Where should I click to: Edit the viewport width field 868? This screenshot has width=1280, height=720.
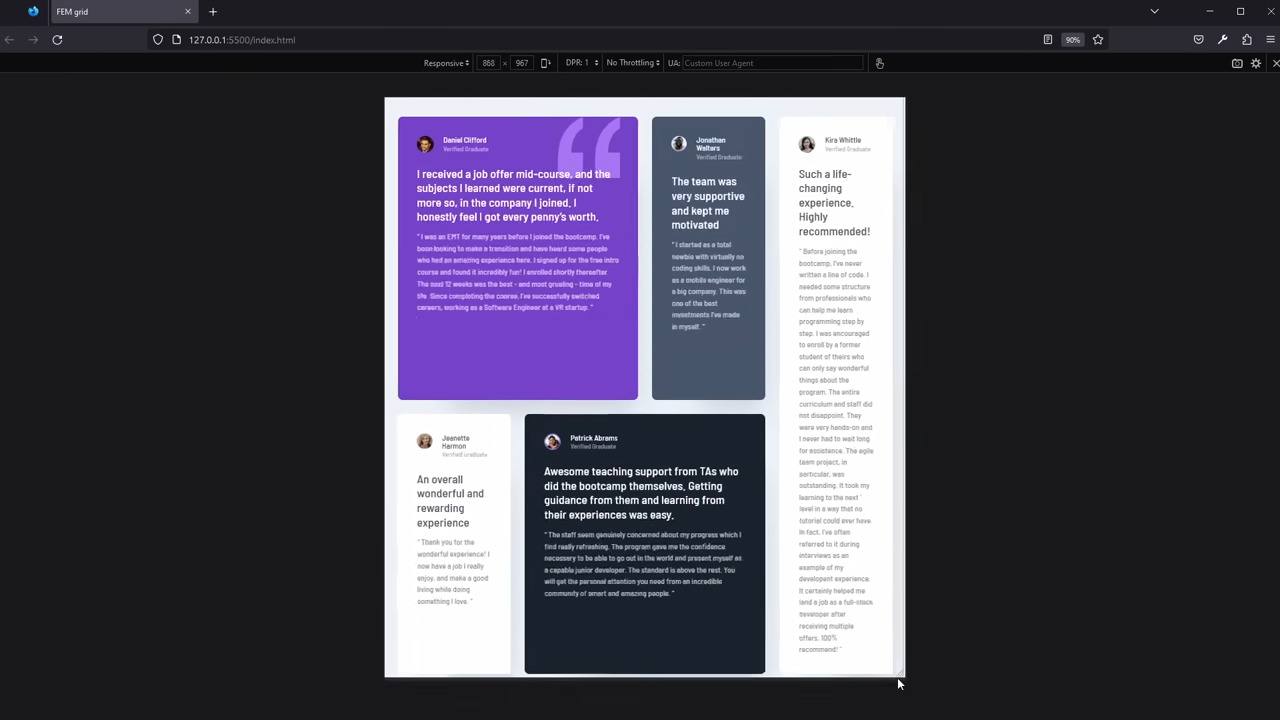[x=488, y=63]
